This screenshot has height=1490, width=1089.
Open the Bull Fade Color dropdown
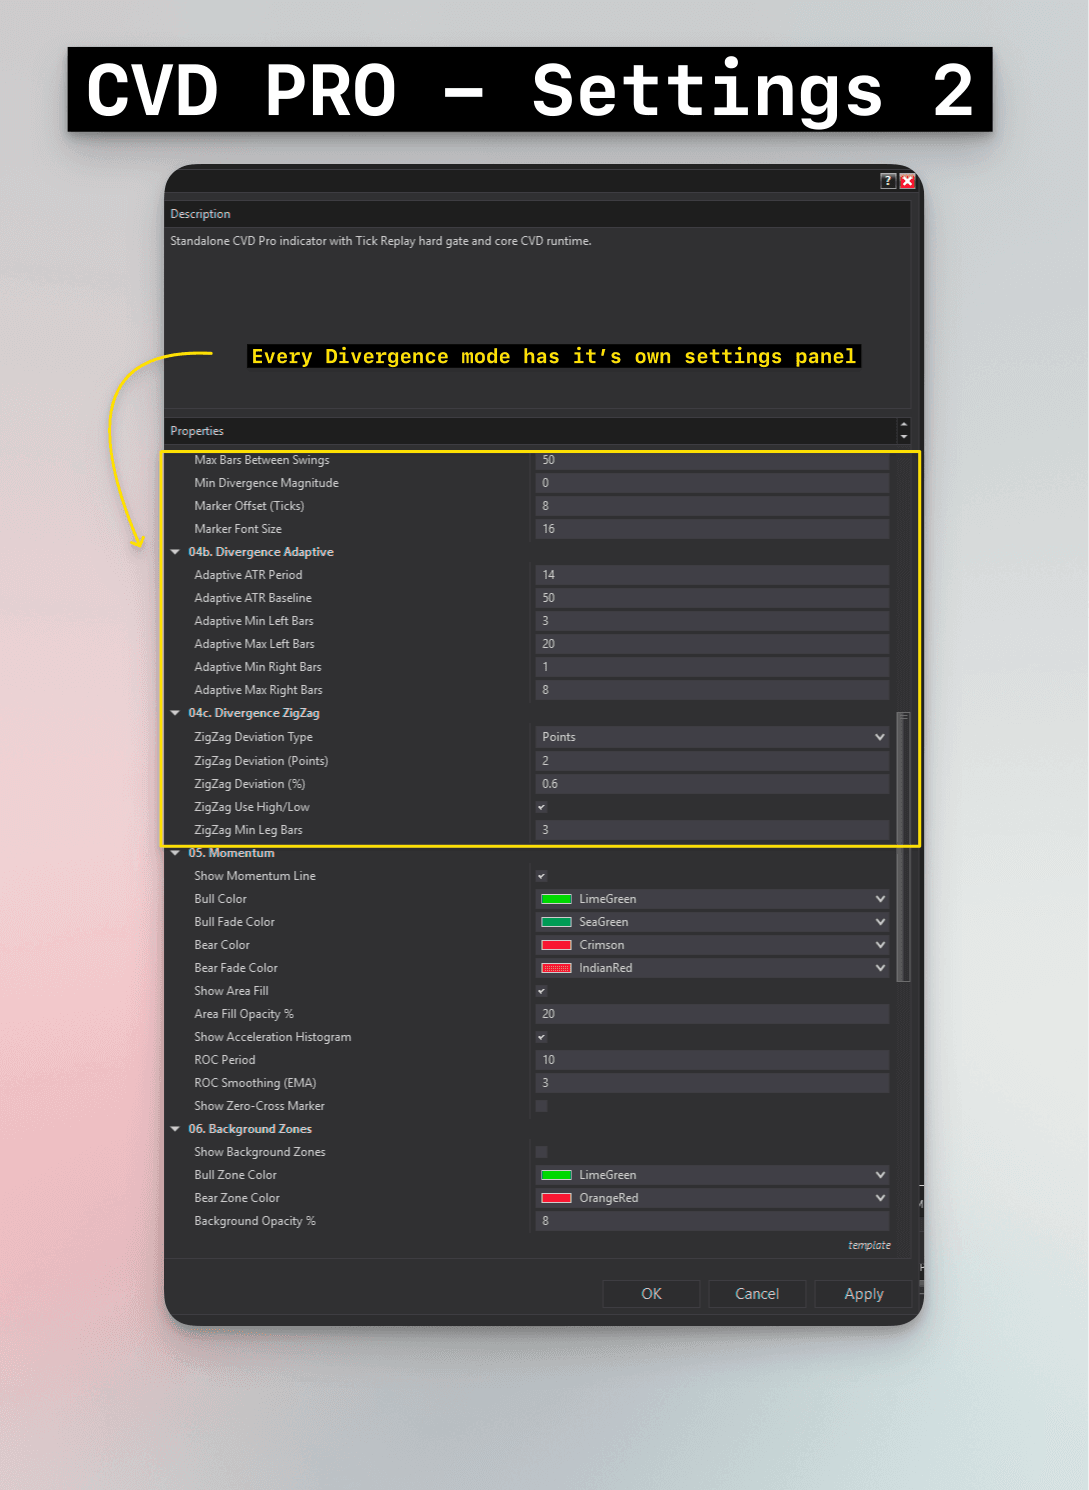878,921
